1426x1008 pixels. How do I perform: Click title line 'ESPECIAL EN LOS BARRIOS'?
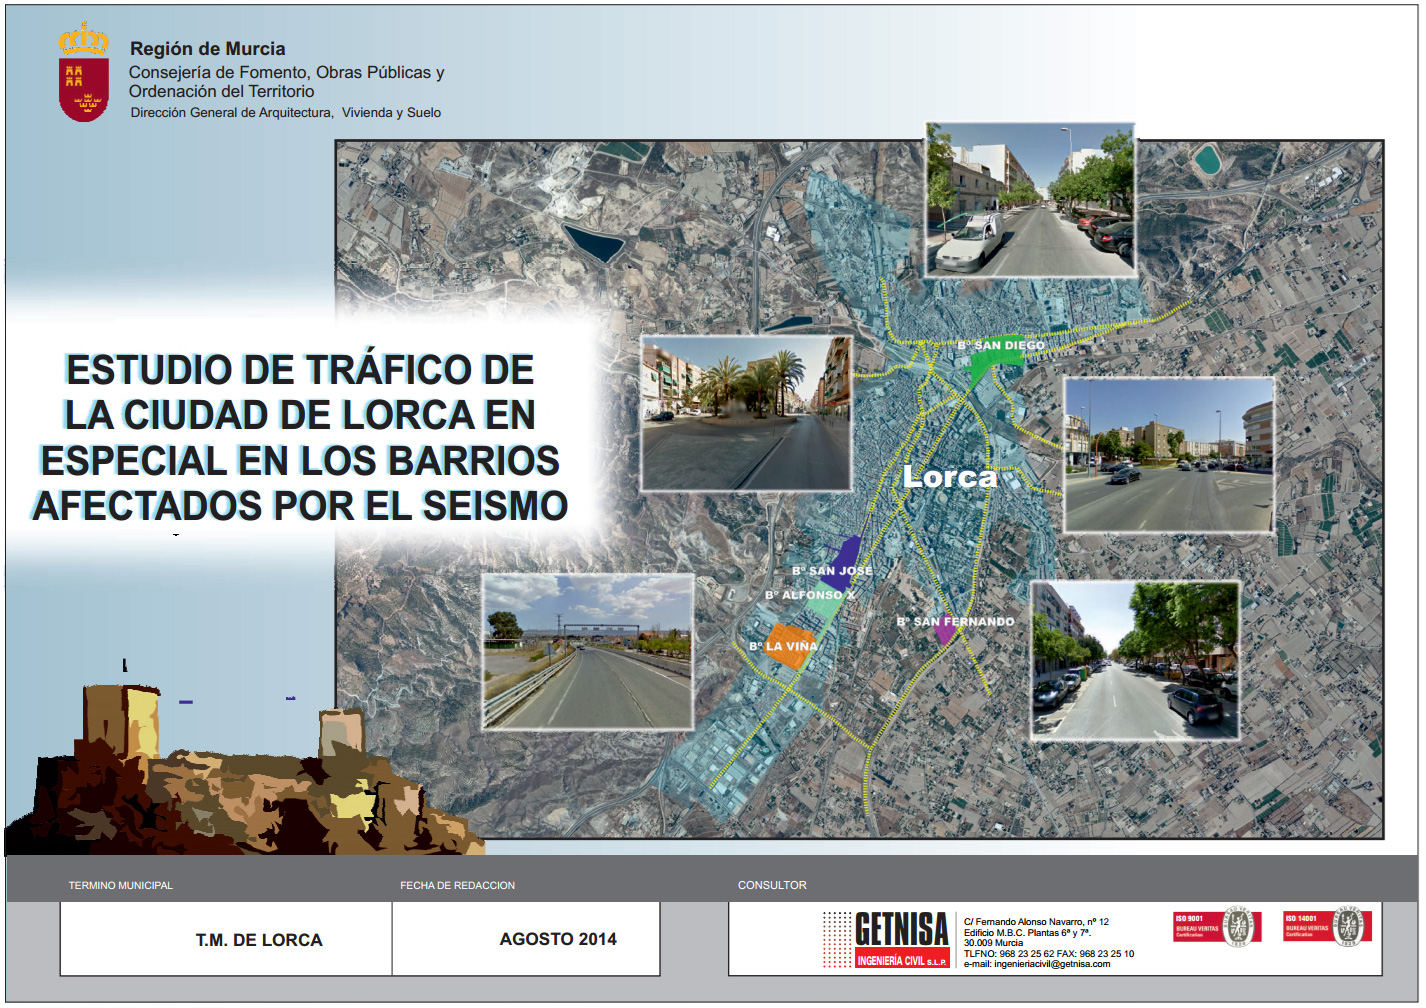[299, 461]
